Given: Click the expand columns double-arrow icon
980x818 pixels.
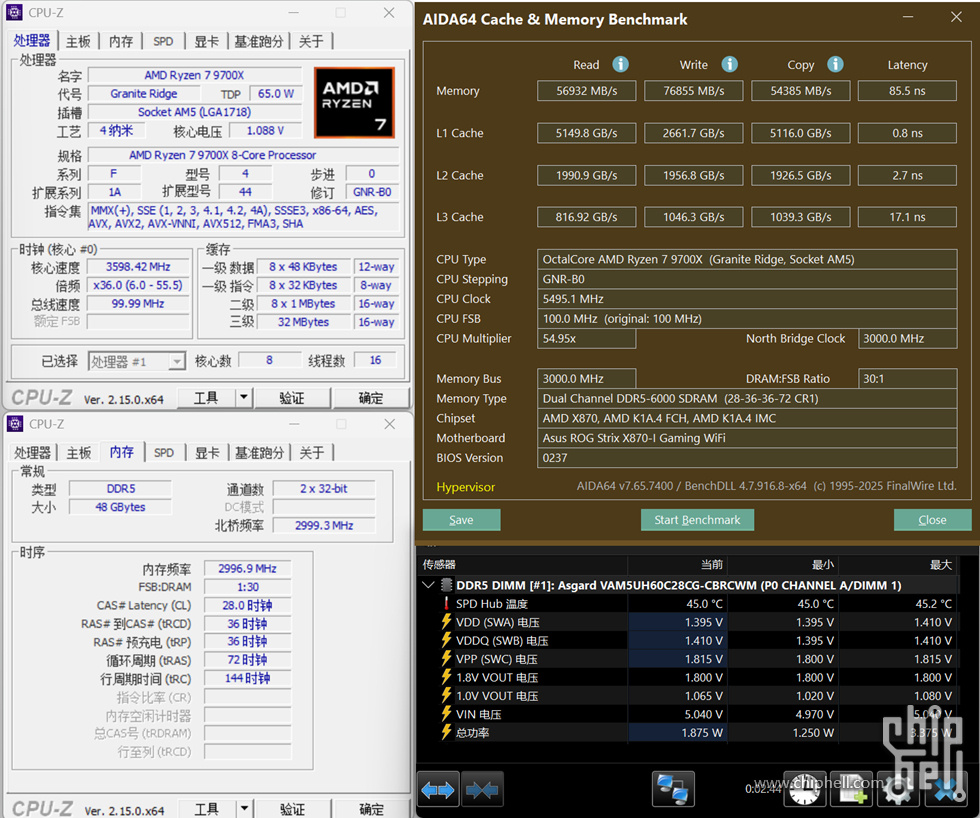Looking at the screenshot, I should tap(438, 790).
